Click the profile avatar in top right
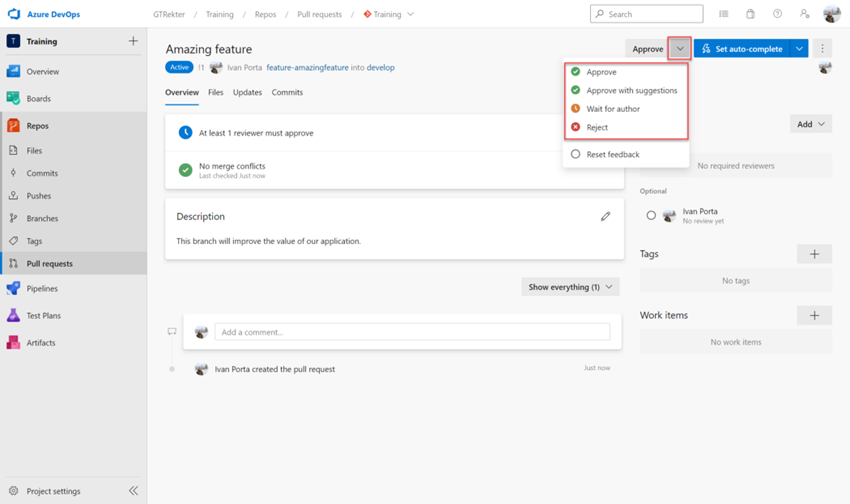Screen dimensions: 850x504 tap(832, 14)
